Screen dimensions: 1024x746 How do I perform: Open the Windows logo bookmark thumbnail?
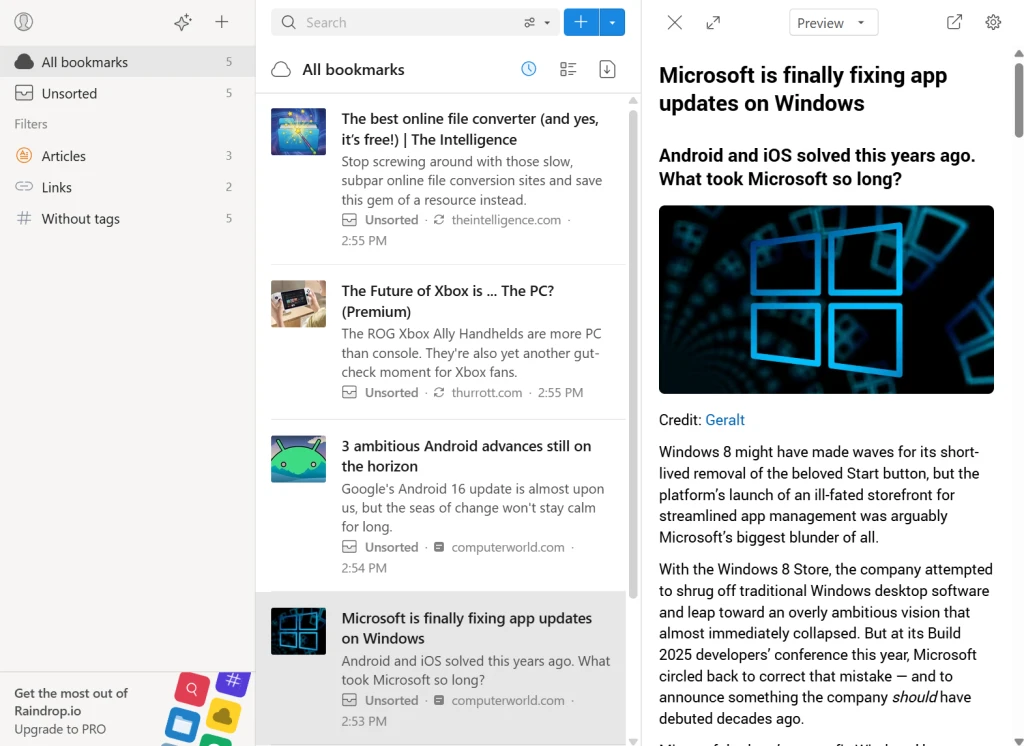pos(298,631)
